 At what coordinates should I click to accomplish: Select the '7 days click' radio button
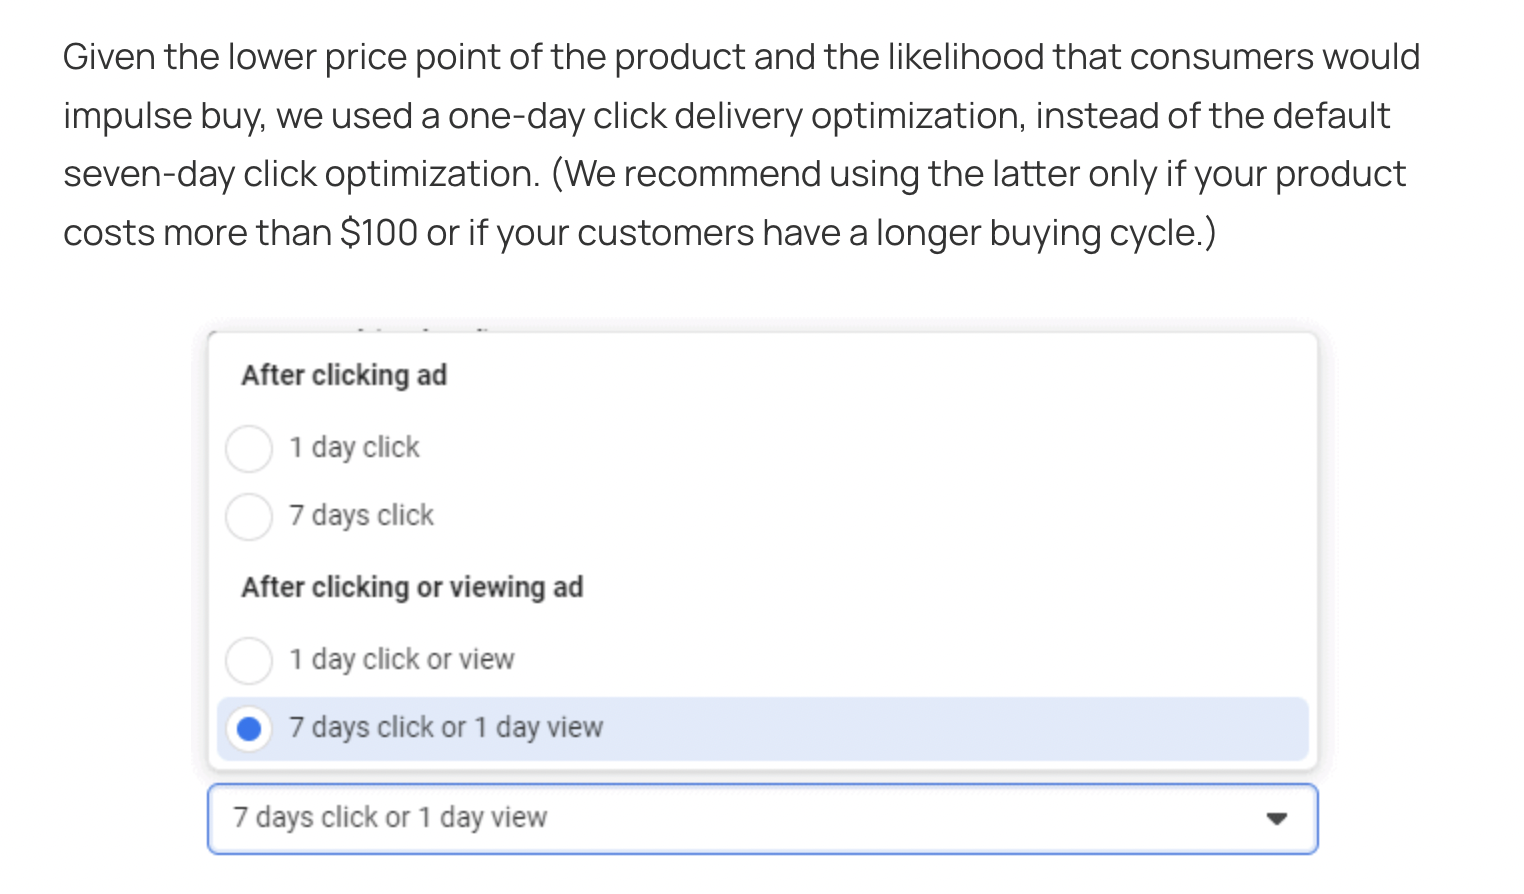pyautogui.click(x=249, y=516)
